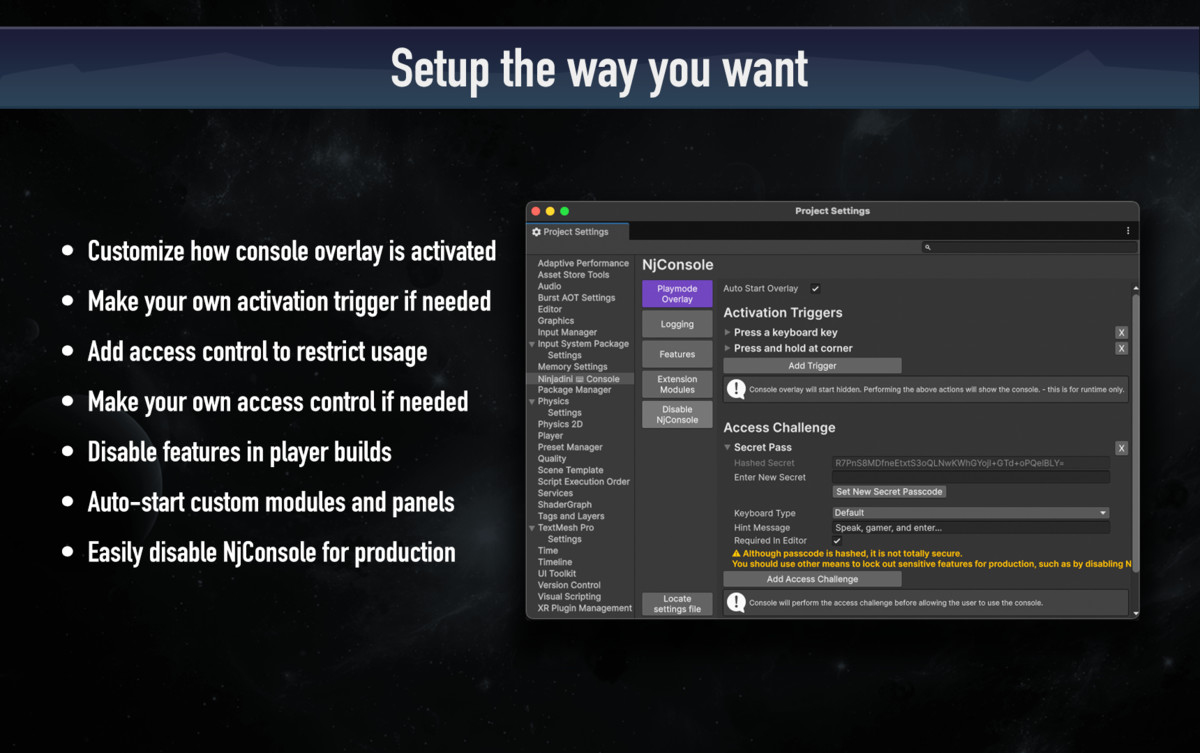Remove the Secret Pass access challenge
This screenshot has width=1200, height=753.
pos(1121,448)
